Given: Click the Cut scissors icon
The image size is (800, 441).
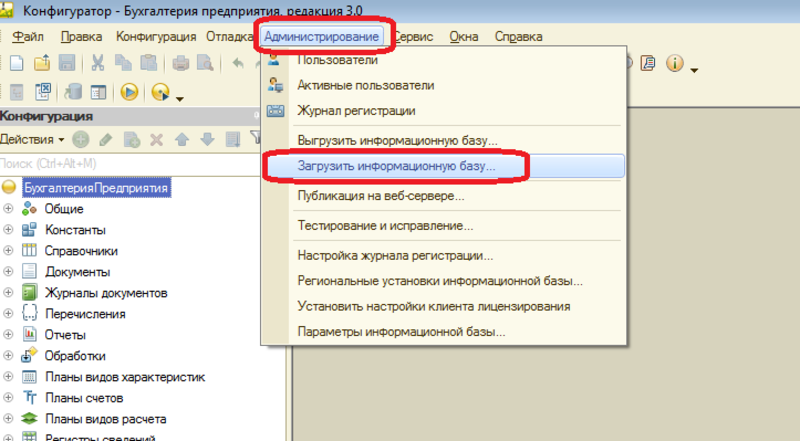Looking at the screenshot, I should (97, 63).
